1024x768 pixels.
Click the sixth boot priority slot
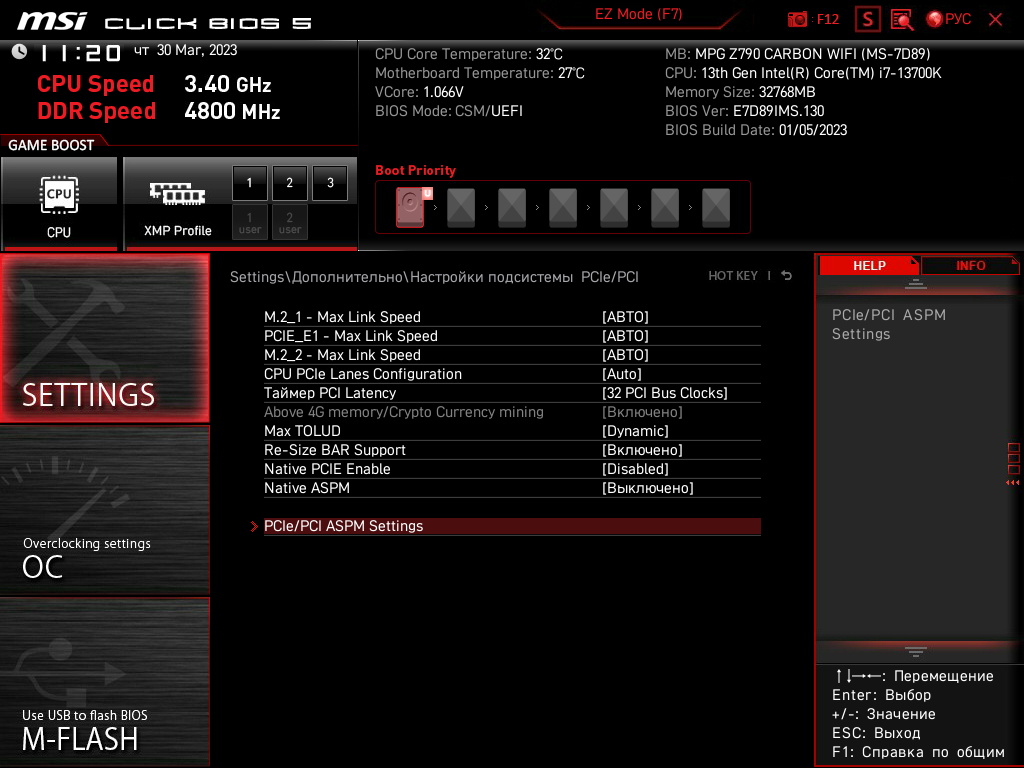pos(665,208)
